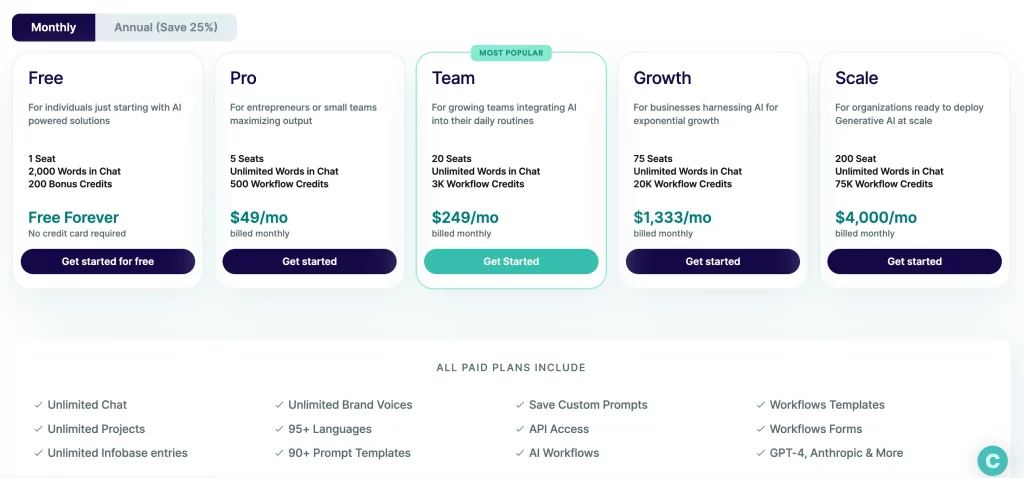Get started for free on Free plan
1024x478 pixels.
click(x=108, y=261)
